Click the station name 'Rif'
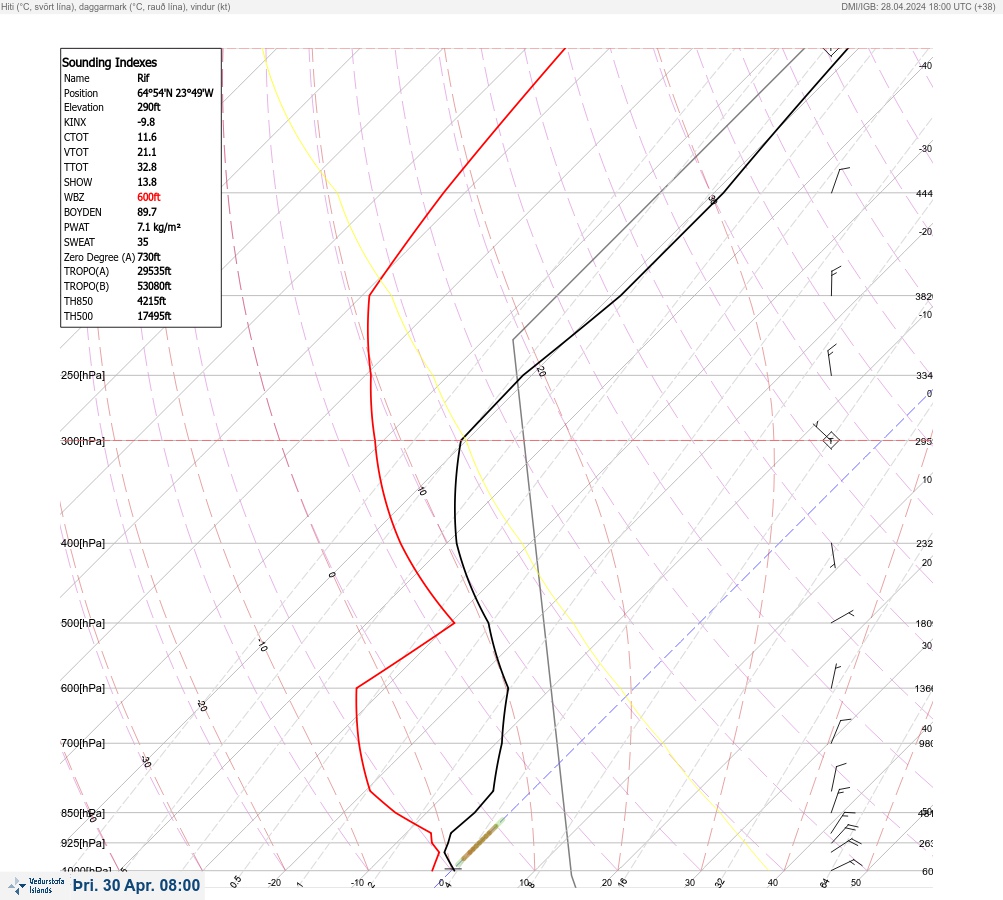The image size is (1003, 900). [143, 78]
